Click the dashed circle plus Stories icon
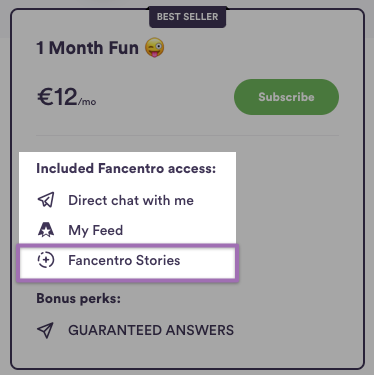The image size is (374, 375). click(x=46, y=260)
